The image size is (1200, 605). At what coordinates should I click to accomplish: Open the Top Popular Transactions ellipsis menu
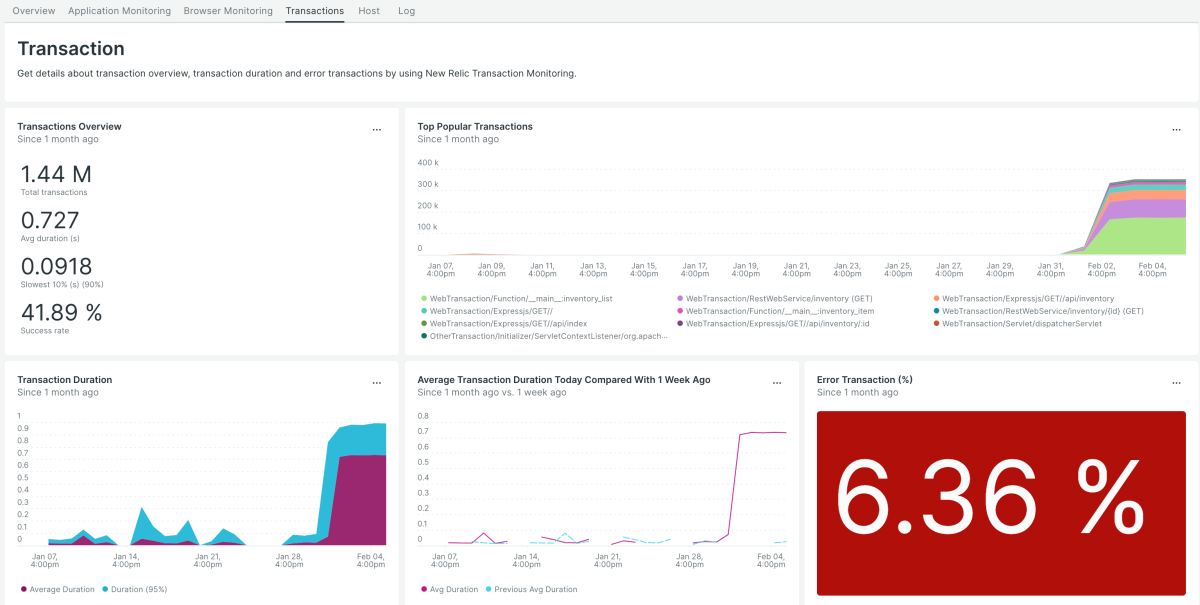pos(1177,130)
